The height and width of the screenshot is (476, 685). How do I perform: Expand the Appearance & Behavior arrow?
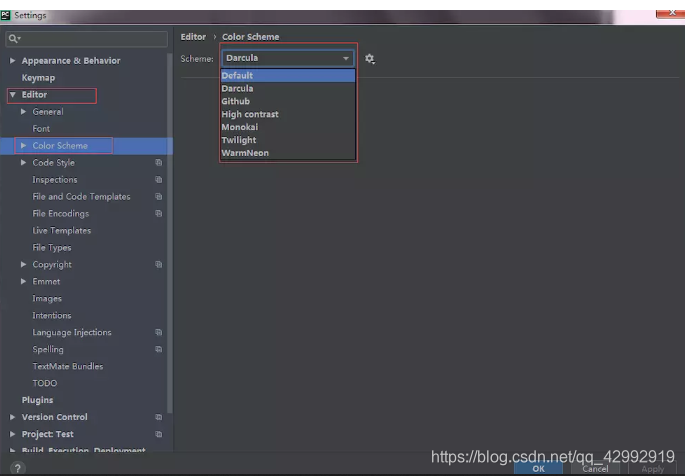coord(13,60)
